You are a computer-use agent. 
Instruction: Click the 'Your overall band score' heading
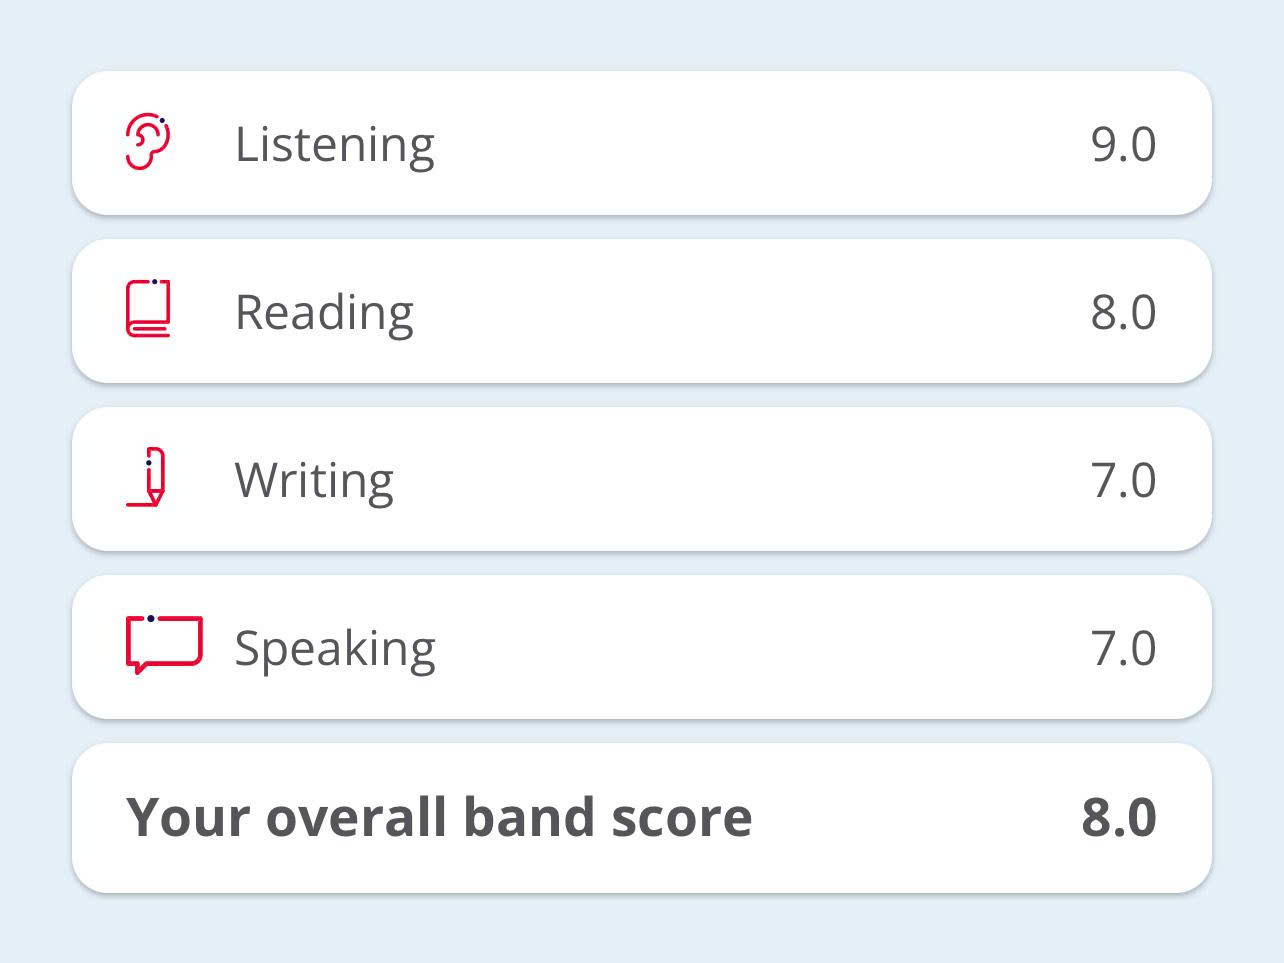(x=439, y=817)
